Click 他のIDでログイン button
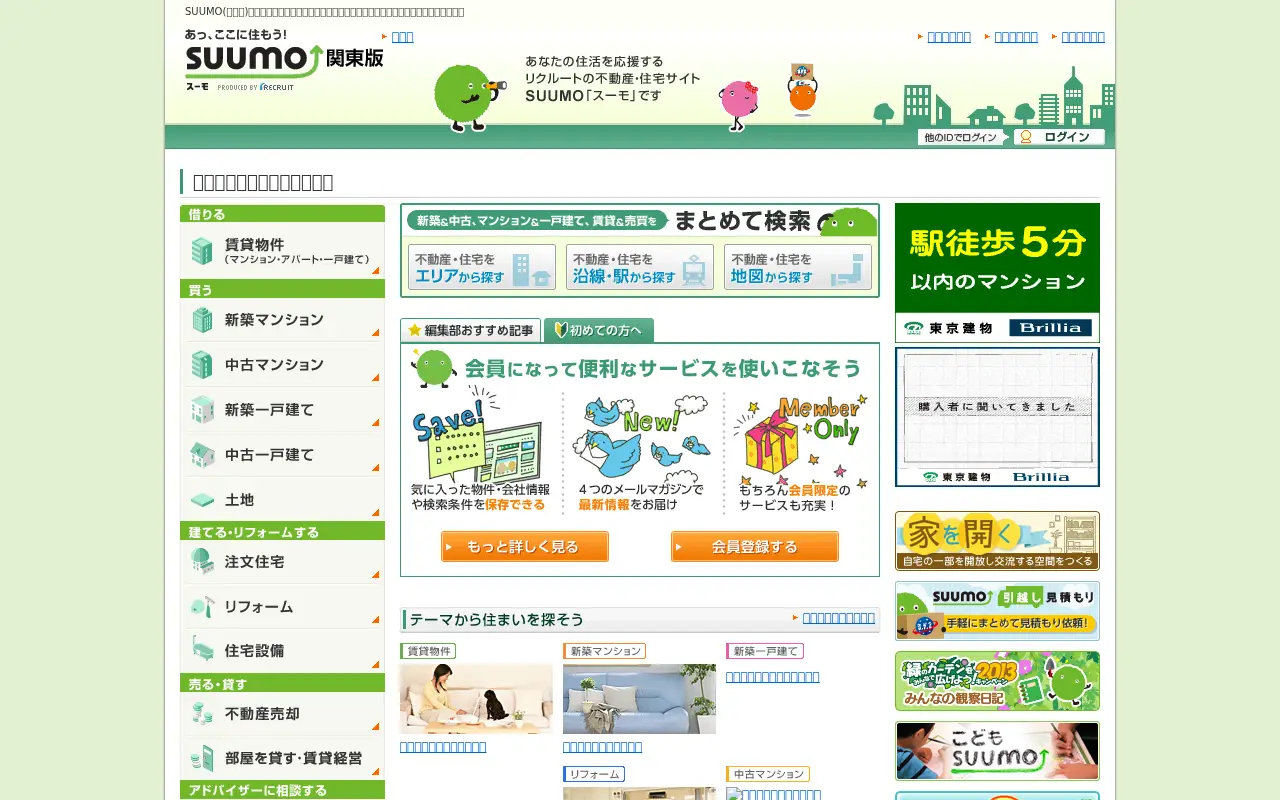This screenshot has width=1280, height=800. point(962,137)
